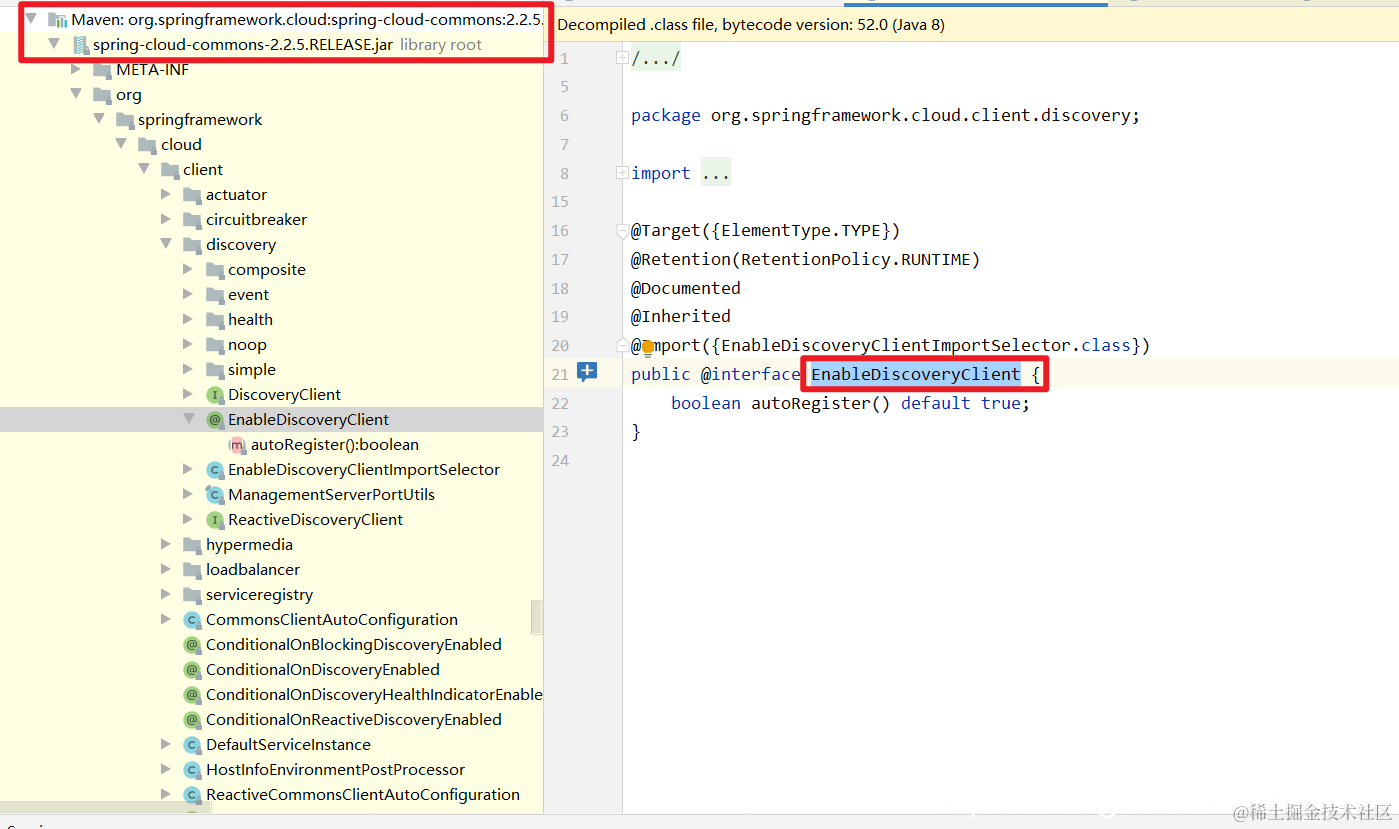This screenshot has height=829, width=1399.
Task: Click the decompiled .class file notification banner
Action: (971, 25)
